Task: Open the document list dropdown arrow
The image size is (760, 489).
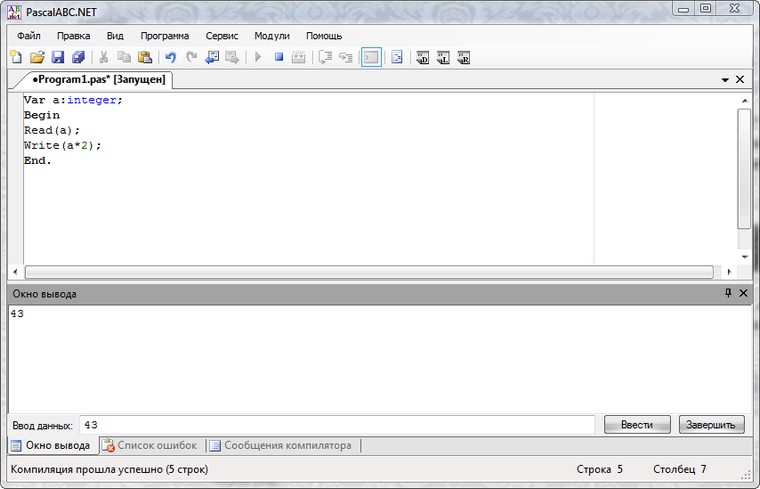Action: (725, 80)
